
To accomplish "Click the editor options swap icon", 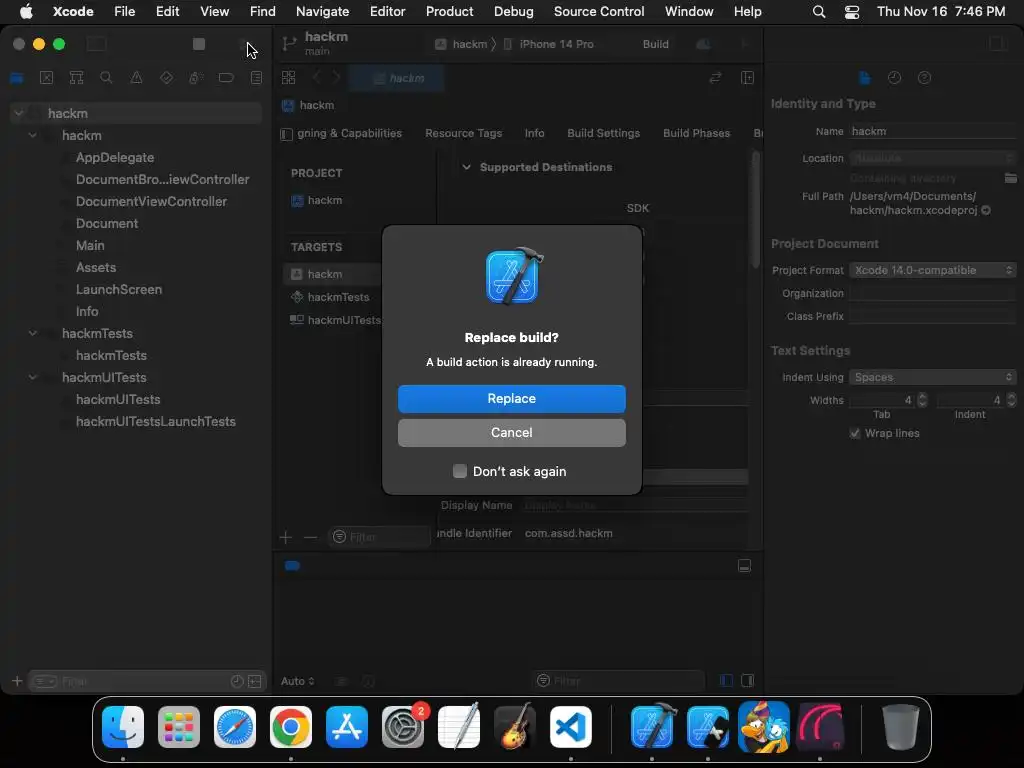I will pos(715,78).
